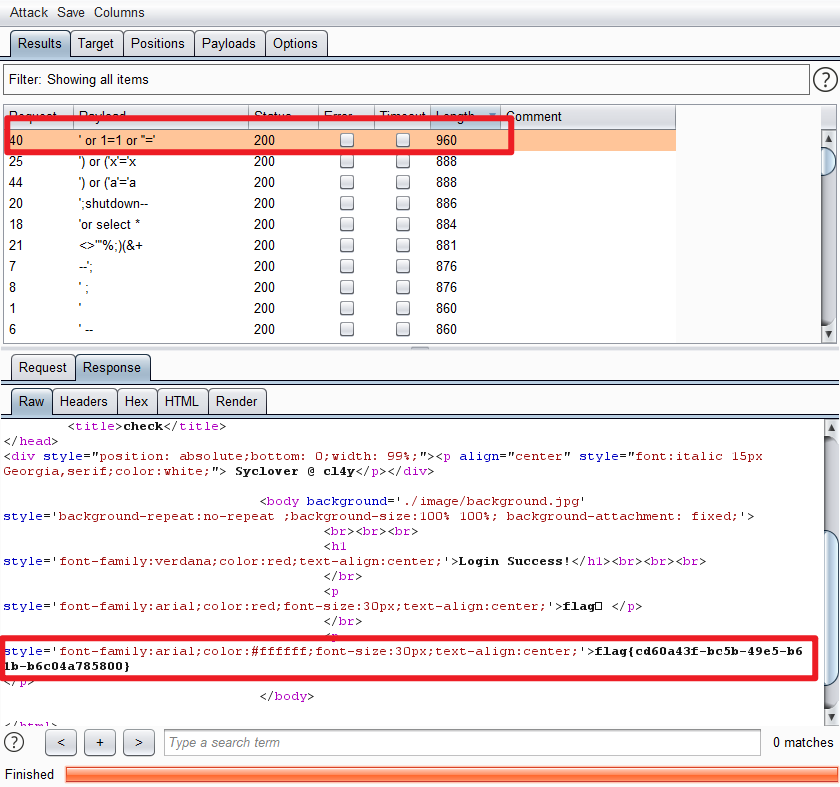Switch to Hex view

coord(137,401)
